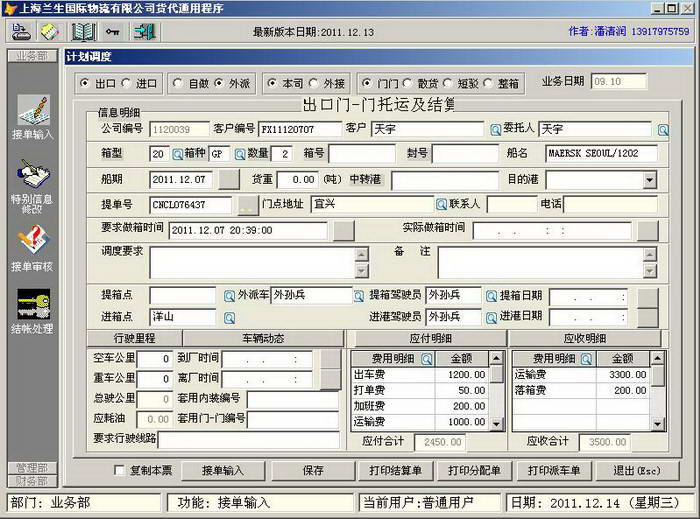700x519 pixels.
Task: Open the 财务部 sidebar section
Action: click(32, 481)
